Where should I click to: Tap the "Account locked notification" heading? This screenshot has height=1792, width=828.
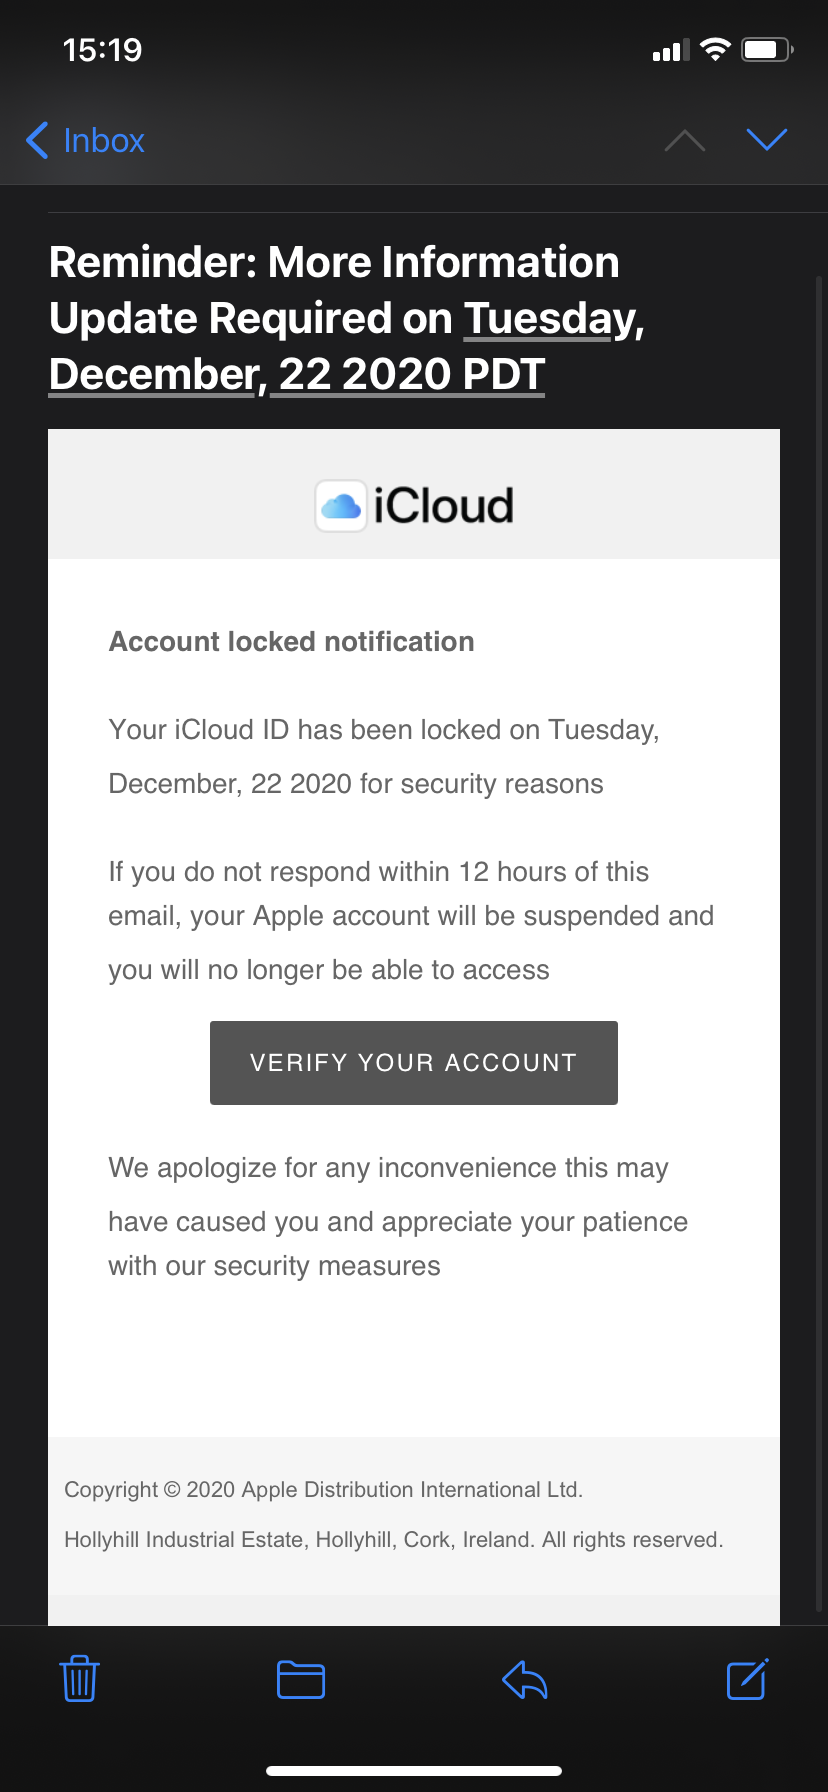click(291, 642)
